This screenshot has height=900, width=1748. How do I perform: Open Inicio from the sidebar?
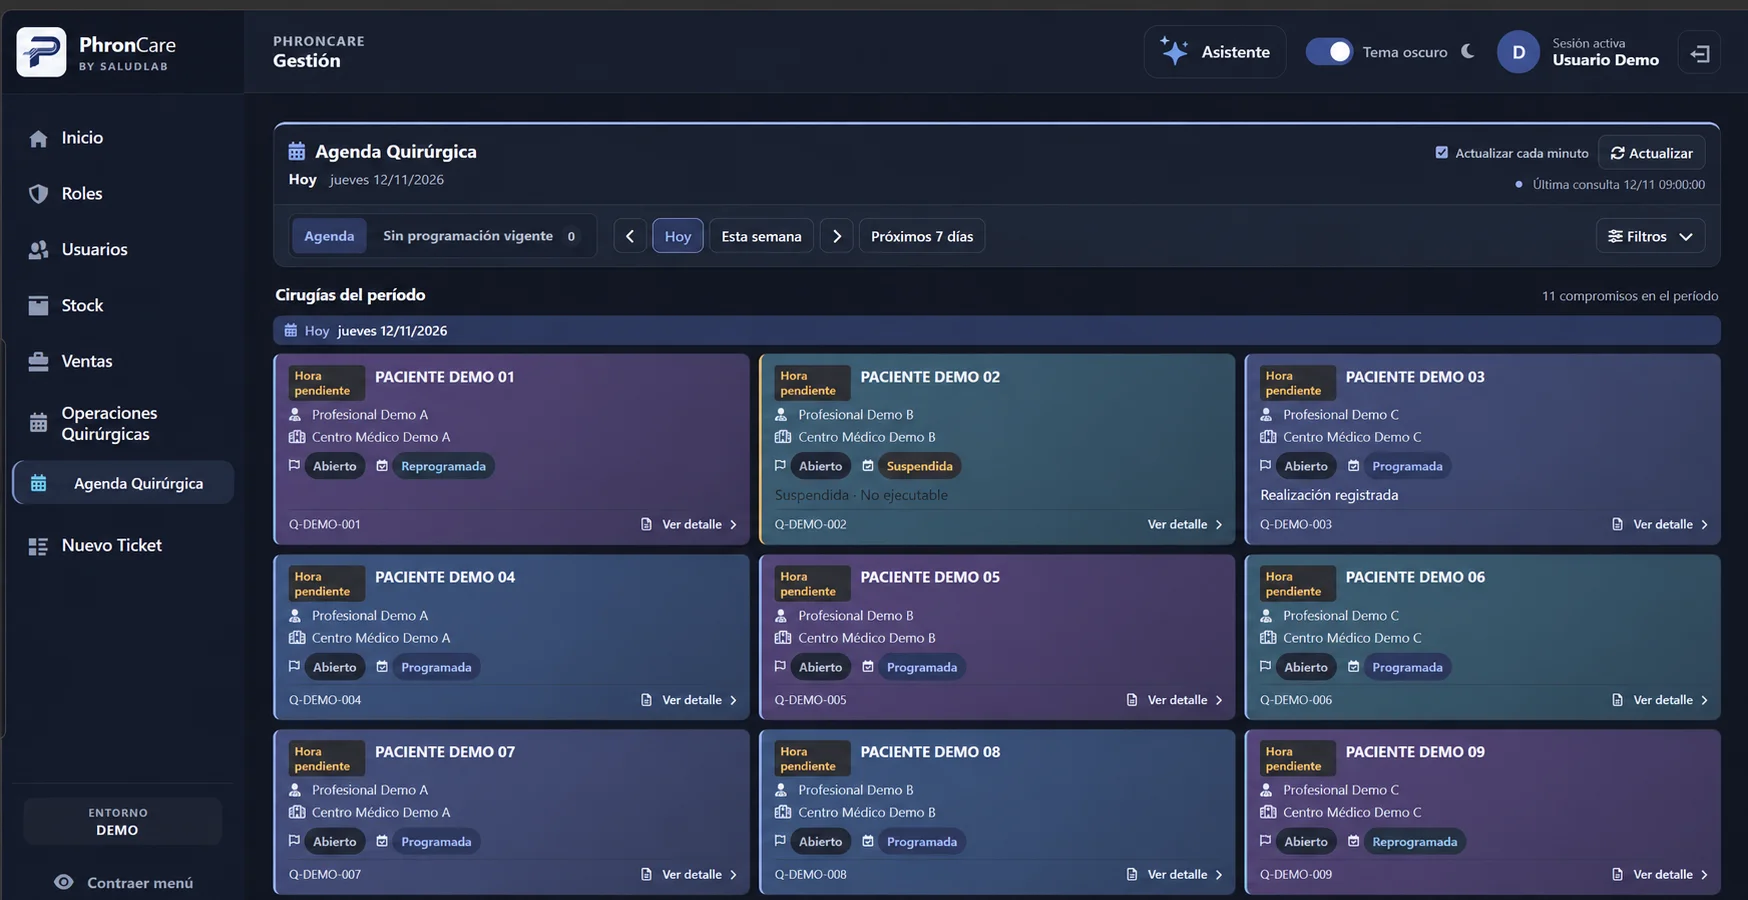click(82, 138)
